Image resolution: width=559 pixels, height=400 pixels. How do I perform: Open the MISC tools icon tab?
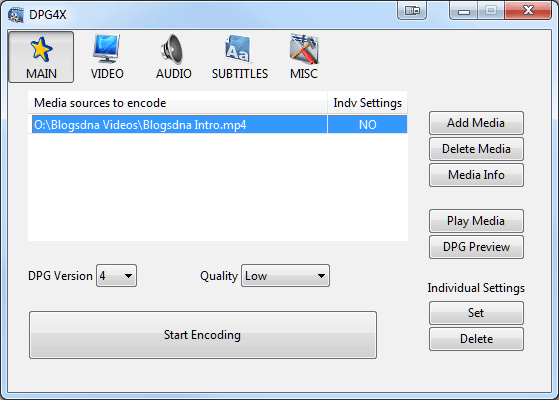[304, 57]
